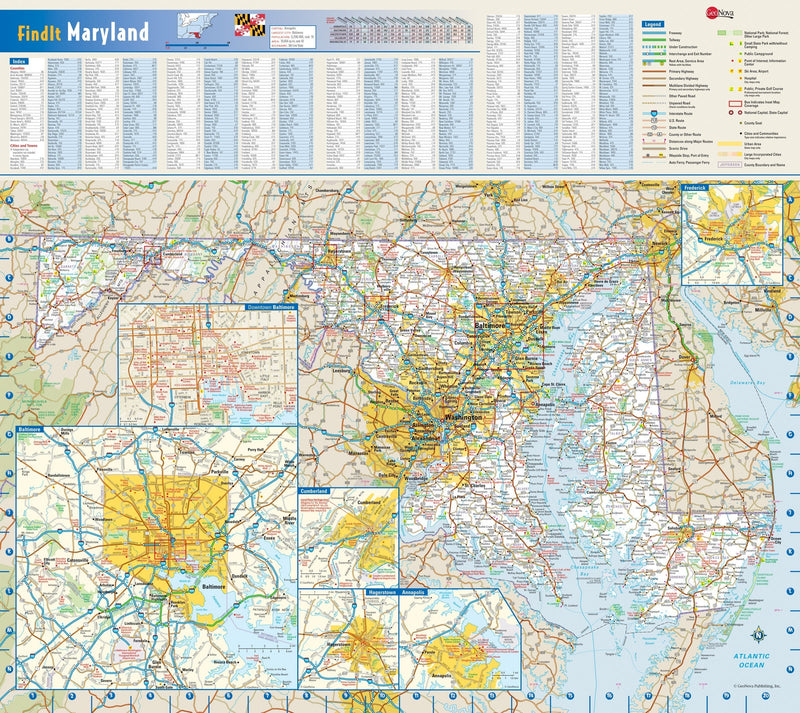
Task: Click the Distances along Major Routes symbol
Action: [x=654, y=141]
